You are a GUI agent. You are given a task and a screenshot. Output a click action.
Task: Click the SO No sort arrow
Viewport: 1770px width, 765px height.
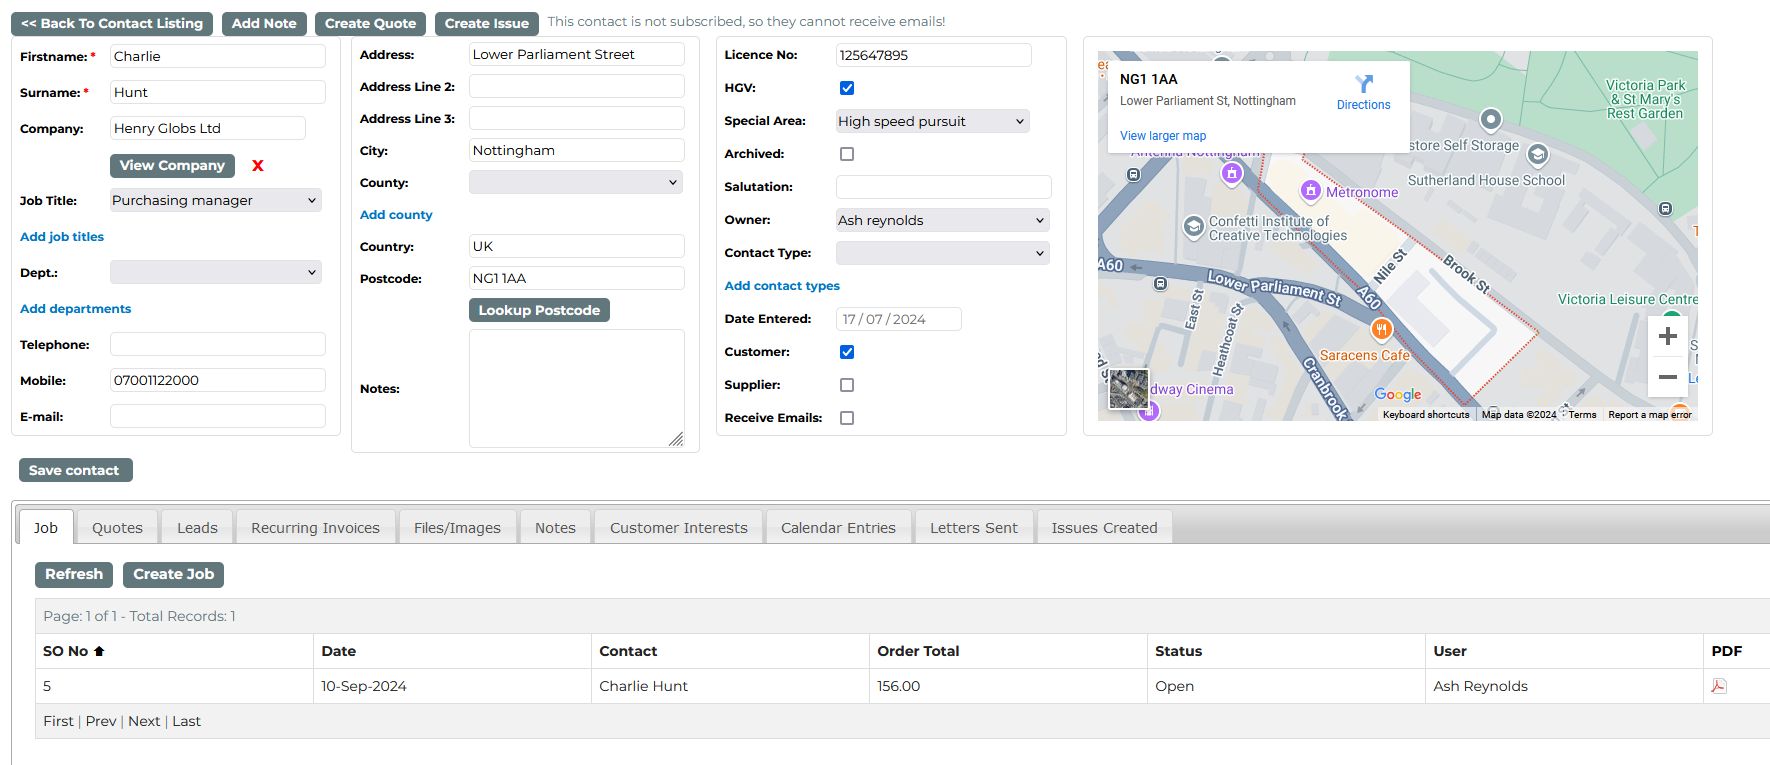(x=99, y=651)
